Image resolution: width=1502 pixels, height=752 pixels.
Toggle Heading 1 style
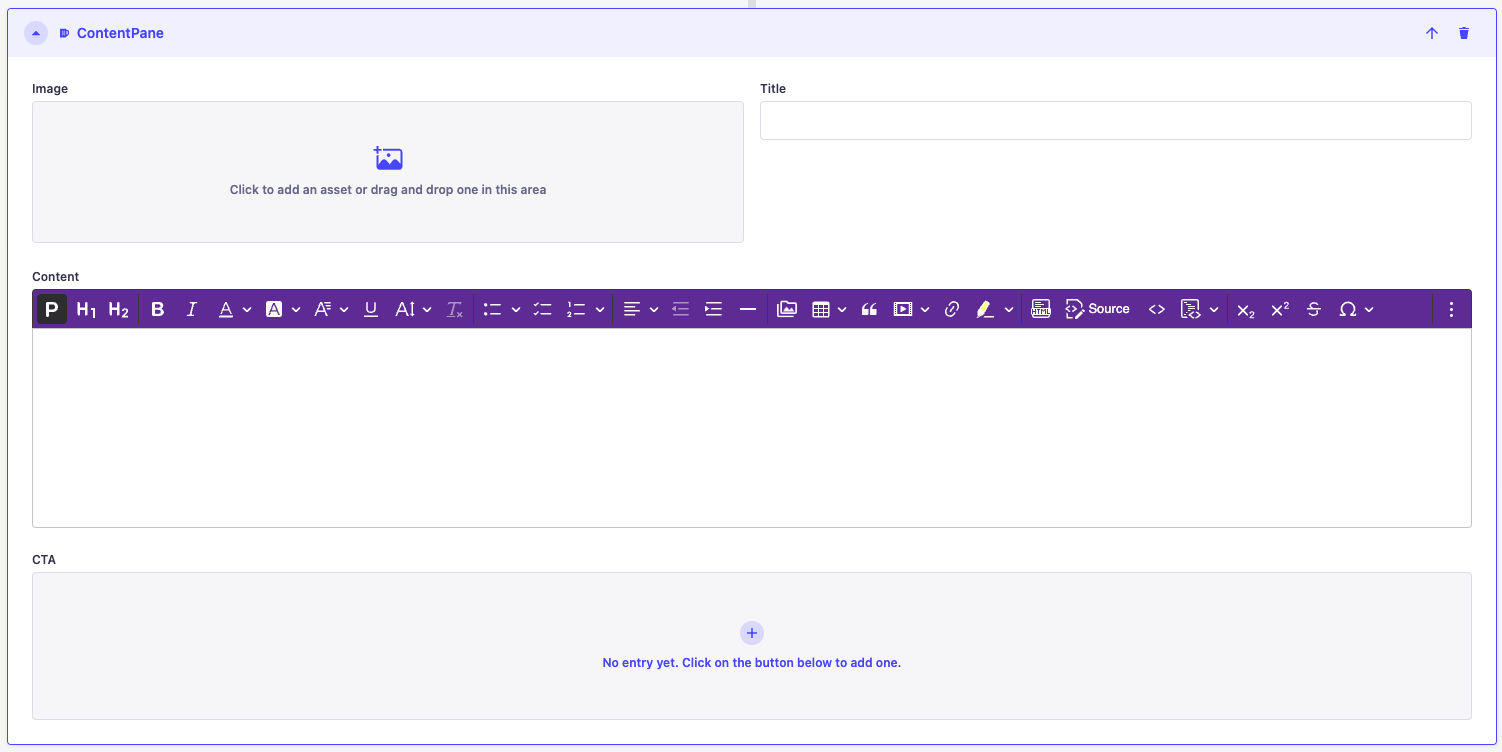coord(86,310)
